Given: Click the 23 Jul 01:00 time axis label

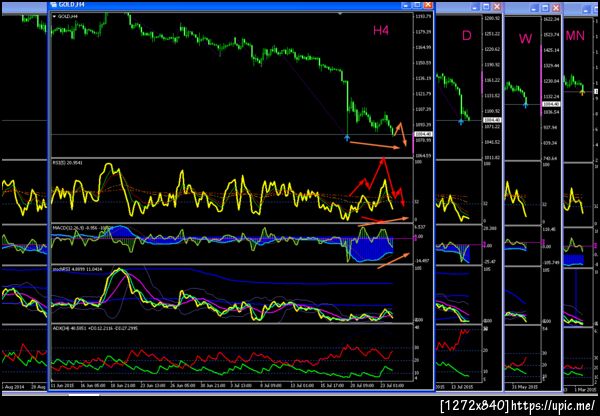Looking at the screenshot, I should pyautogui.click(x=393, y=386).
